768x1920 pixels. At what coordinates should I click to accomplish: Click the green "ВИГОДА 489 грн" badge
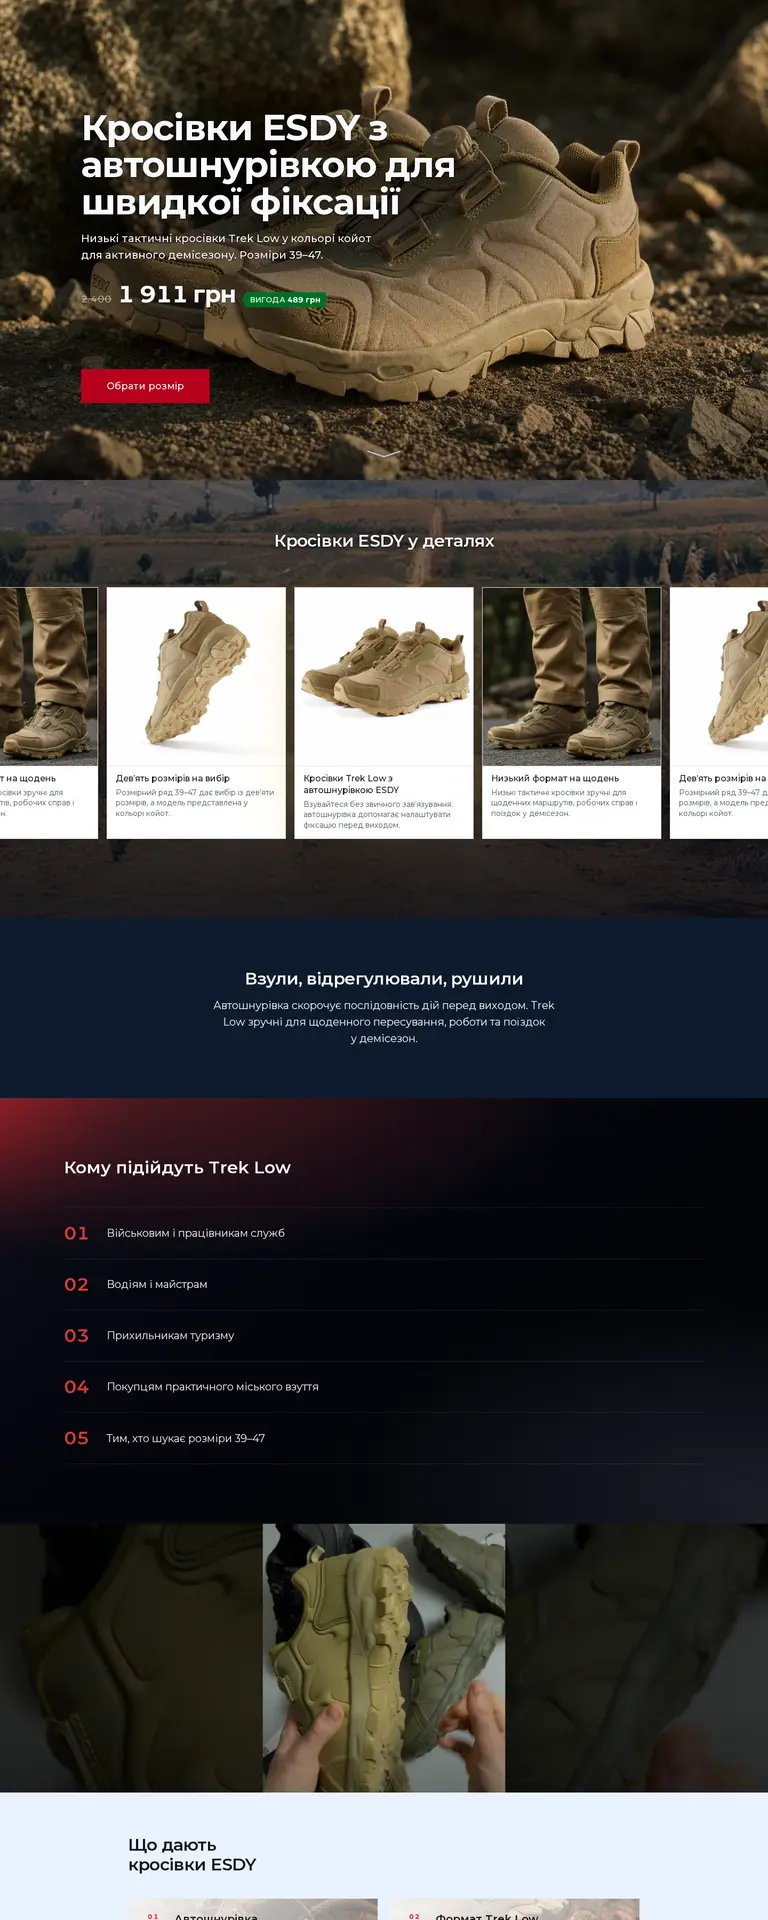[x=285, y=299]
